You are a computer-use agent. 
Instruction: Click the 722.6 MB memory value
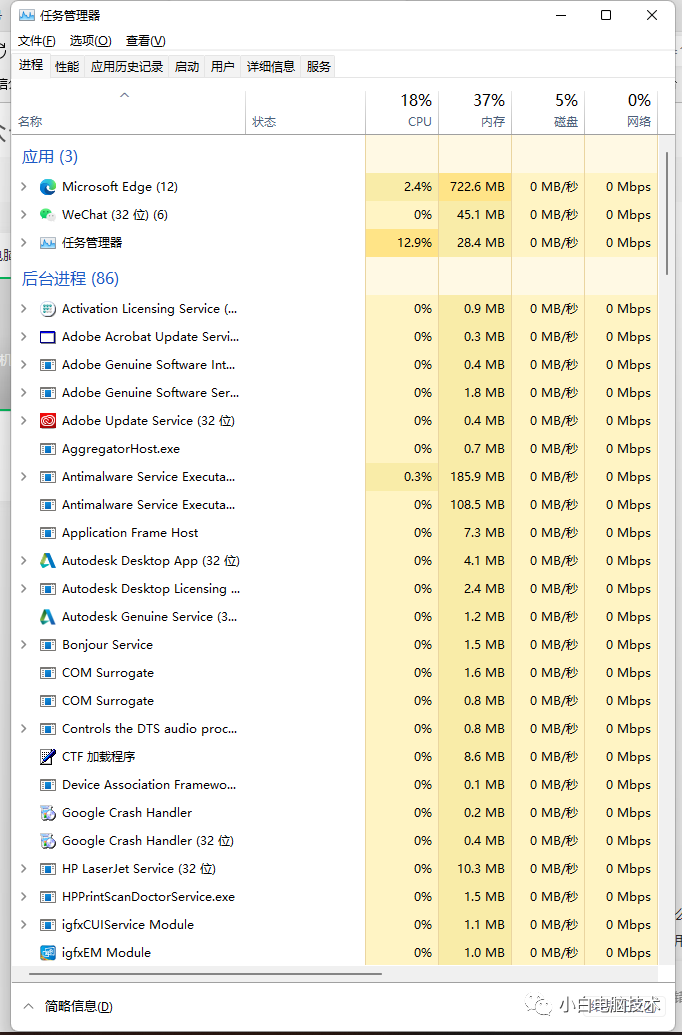click(477, 187)
